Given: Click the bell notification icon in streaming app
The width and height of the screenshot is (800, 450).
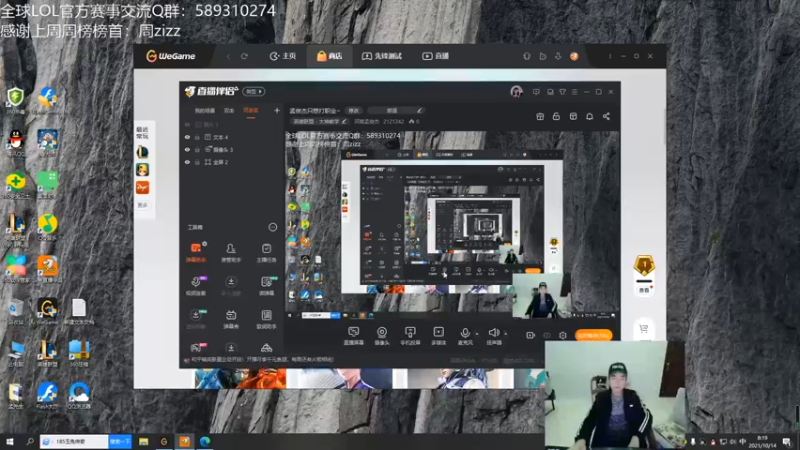Looking at the screenshot, I should coord(589,116).
